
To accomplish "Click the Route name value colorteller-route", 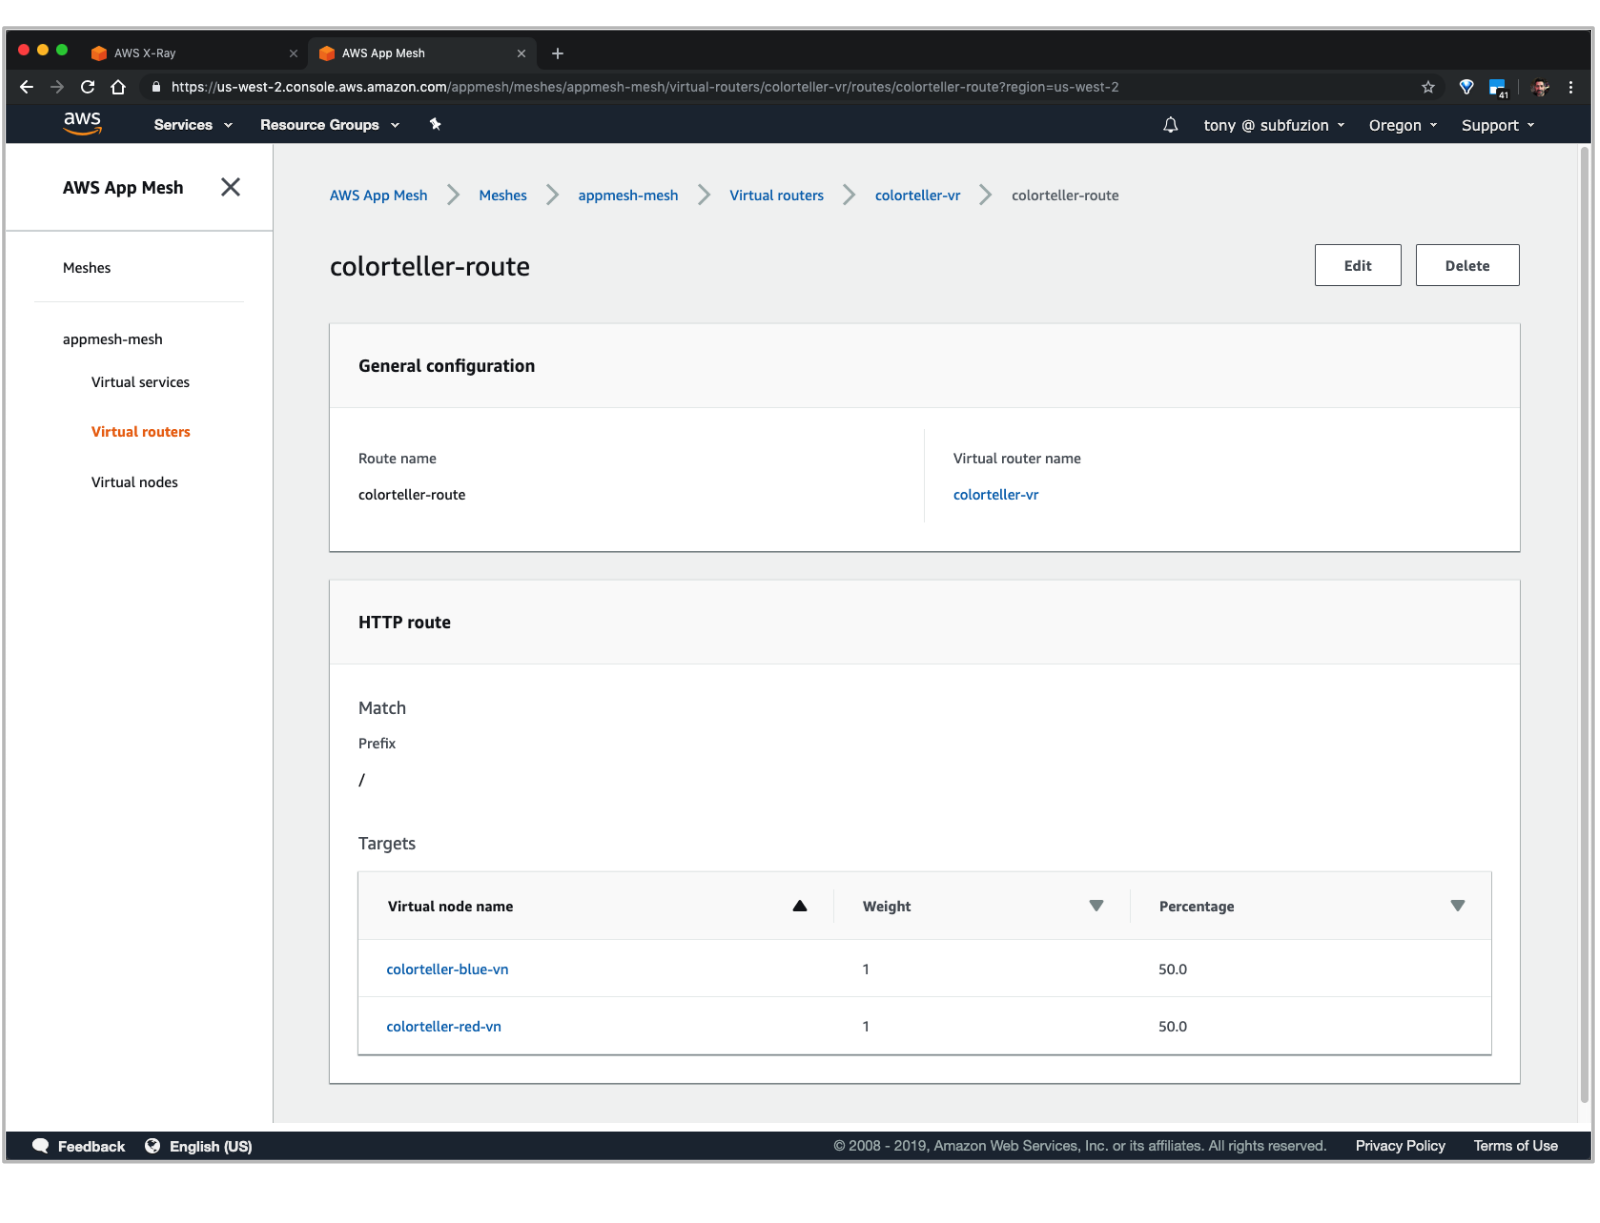I will pyautogui.click(x=412, y=495).
